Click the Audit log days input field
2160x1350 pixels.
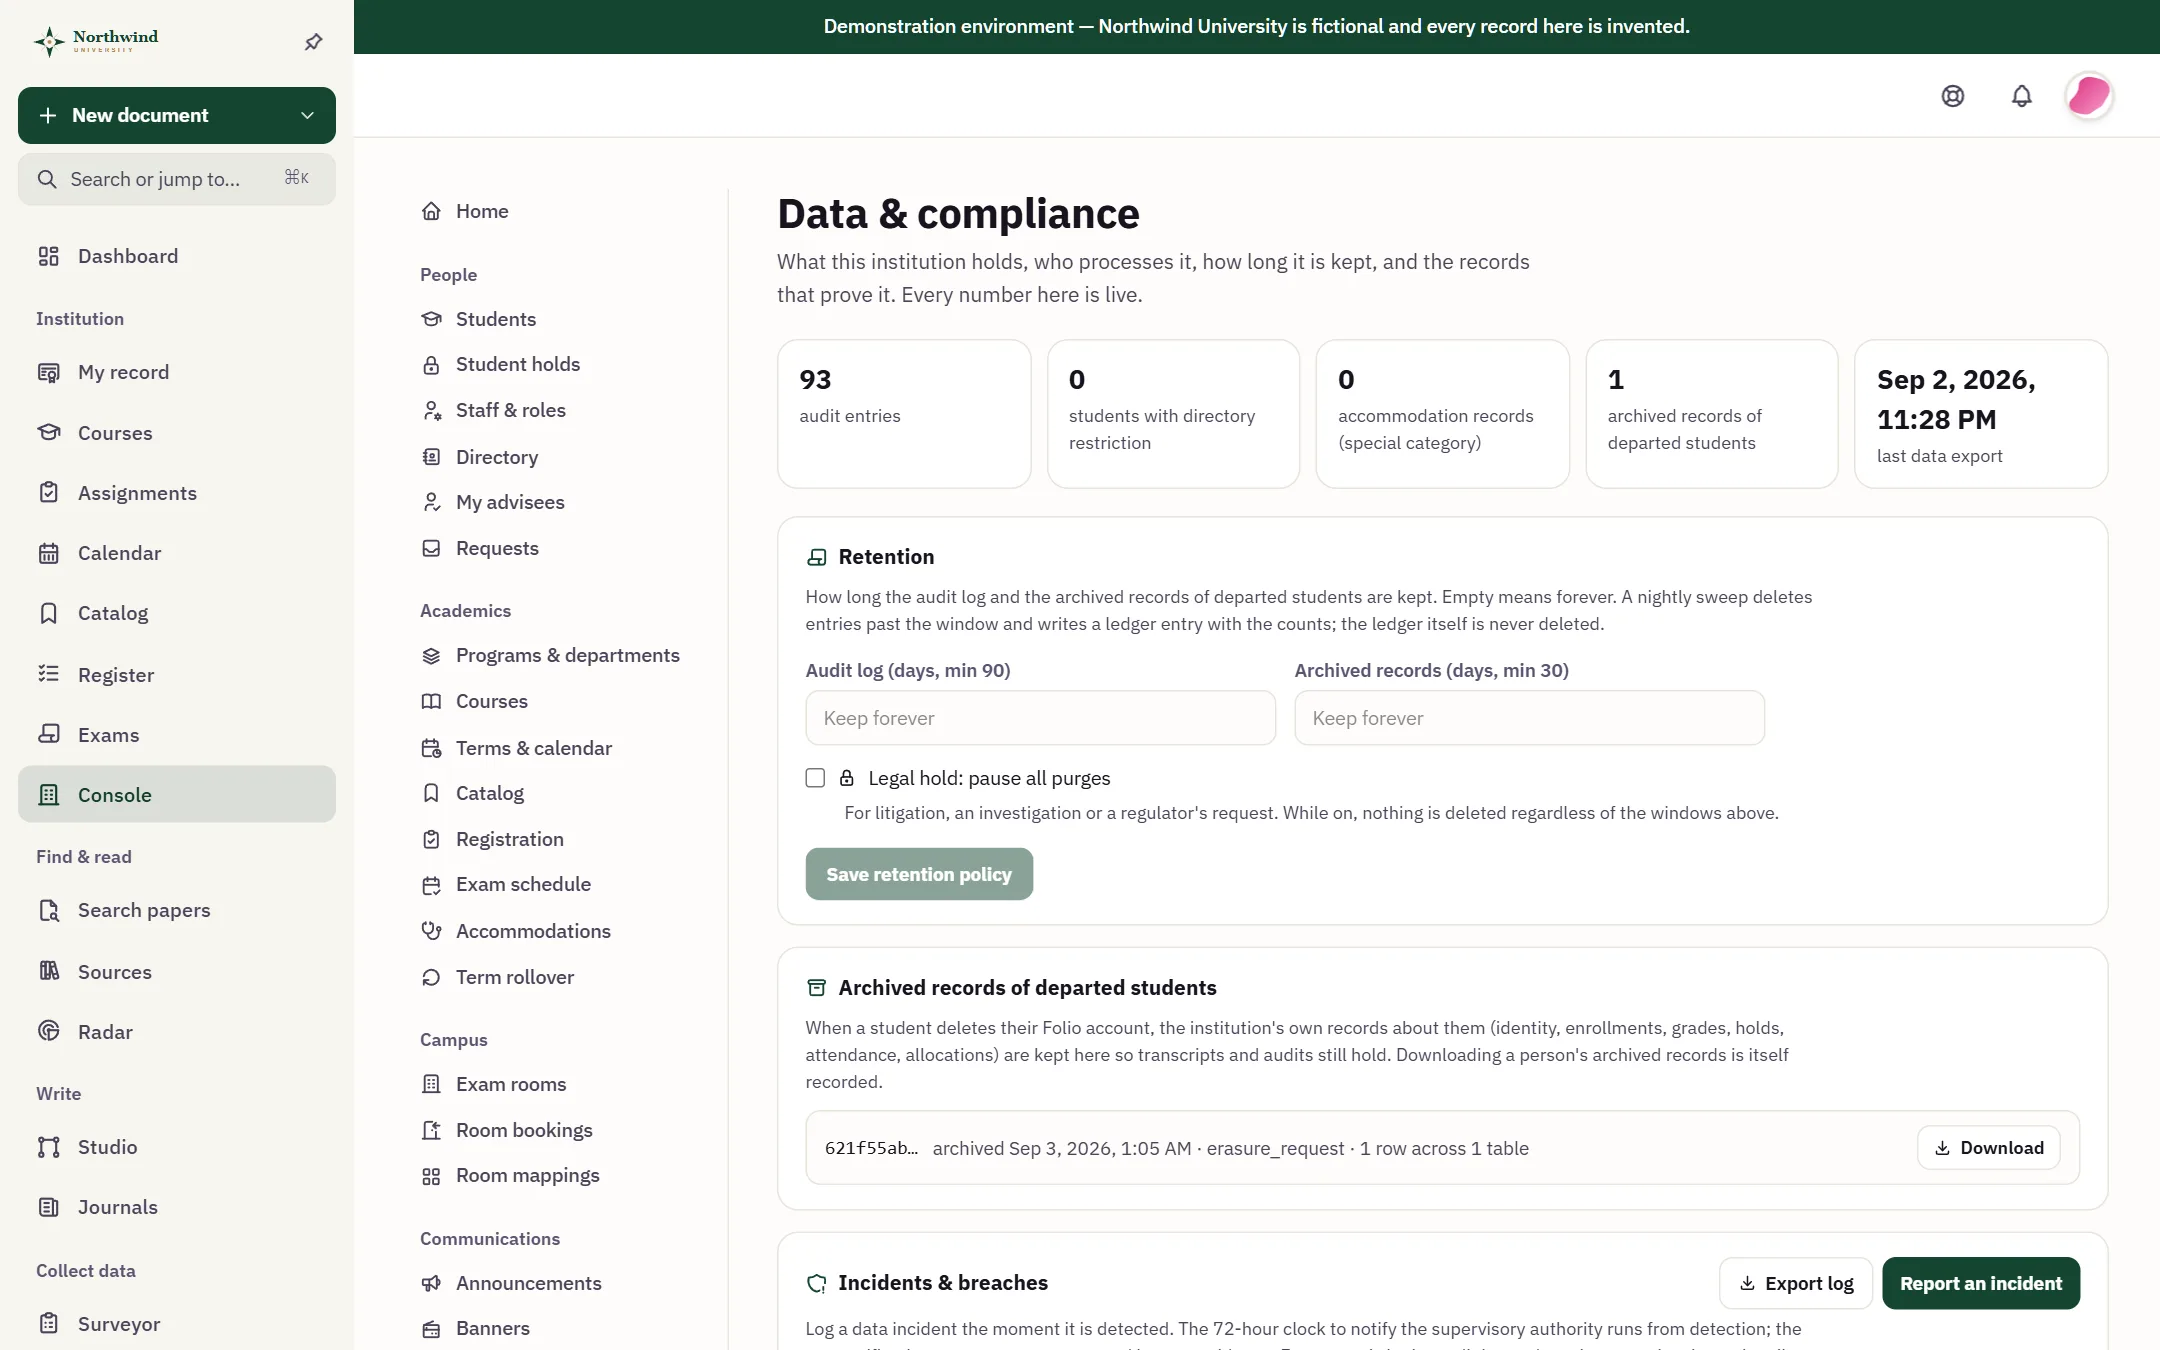(x=1040, y=718)
